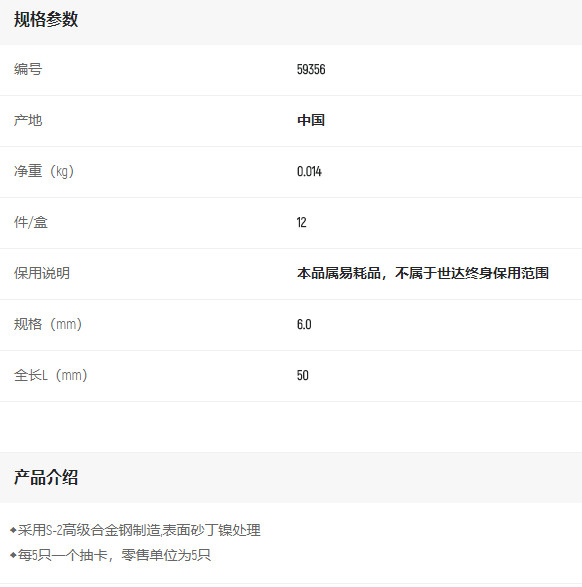Image resolution: width=582 pixels, height=587 pixels.
Task: Click the total length value 50
Action: [x=303, y=375]
